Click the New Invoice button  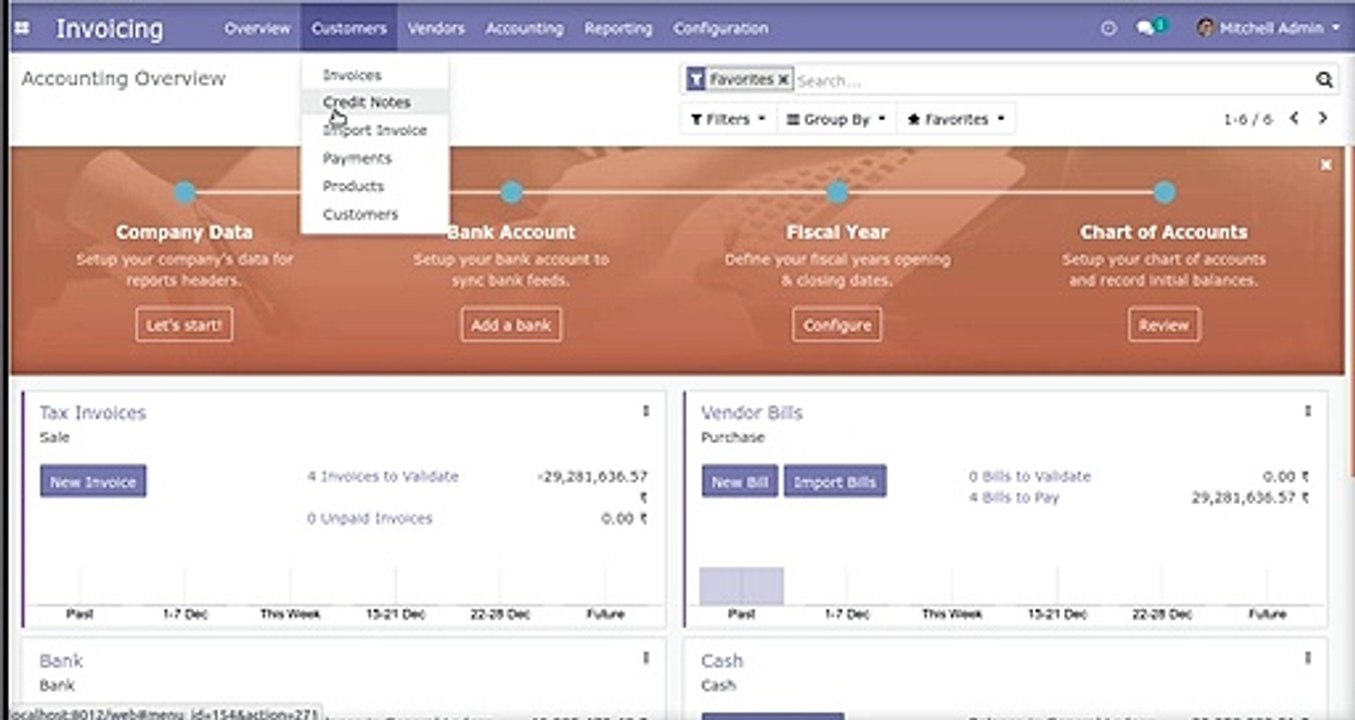(93, 481)
